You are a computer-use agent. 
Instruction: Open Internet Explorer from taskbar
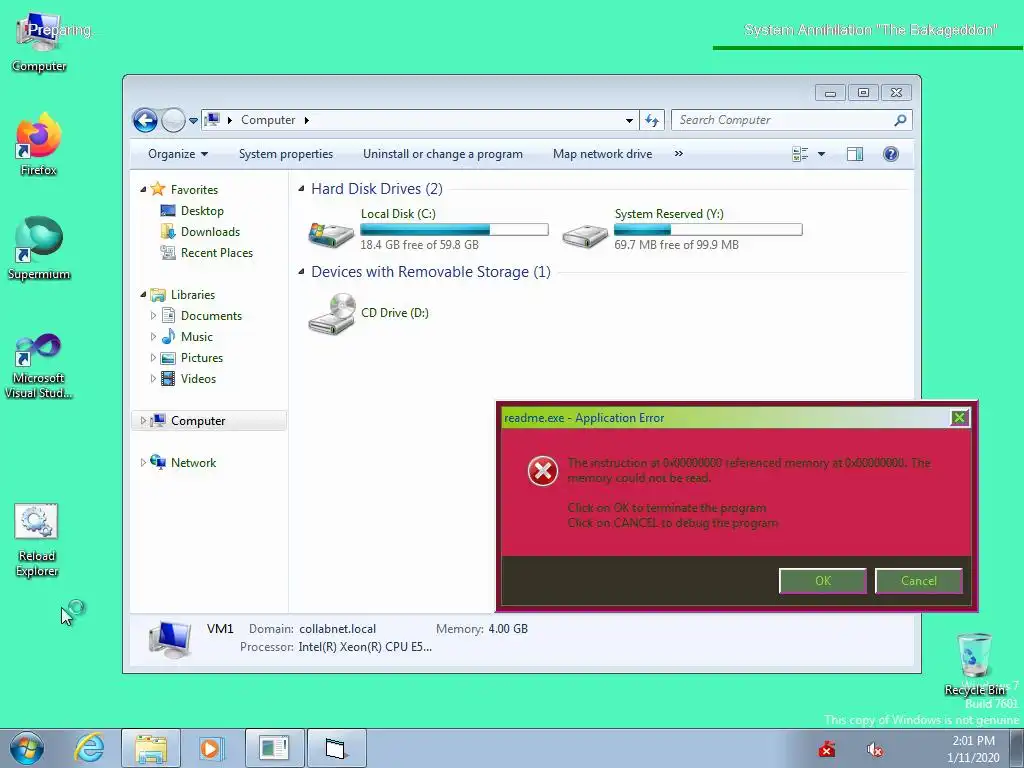[x=89, y=748]
